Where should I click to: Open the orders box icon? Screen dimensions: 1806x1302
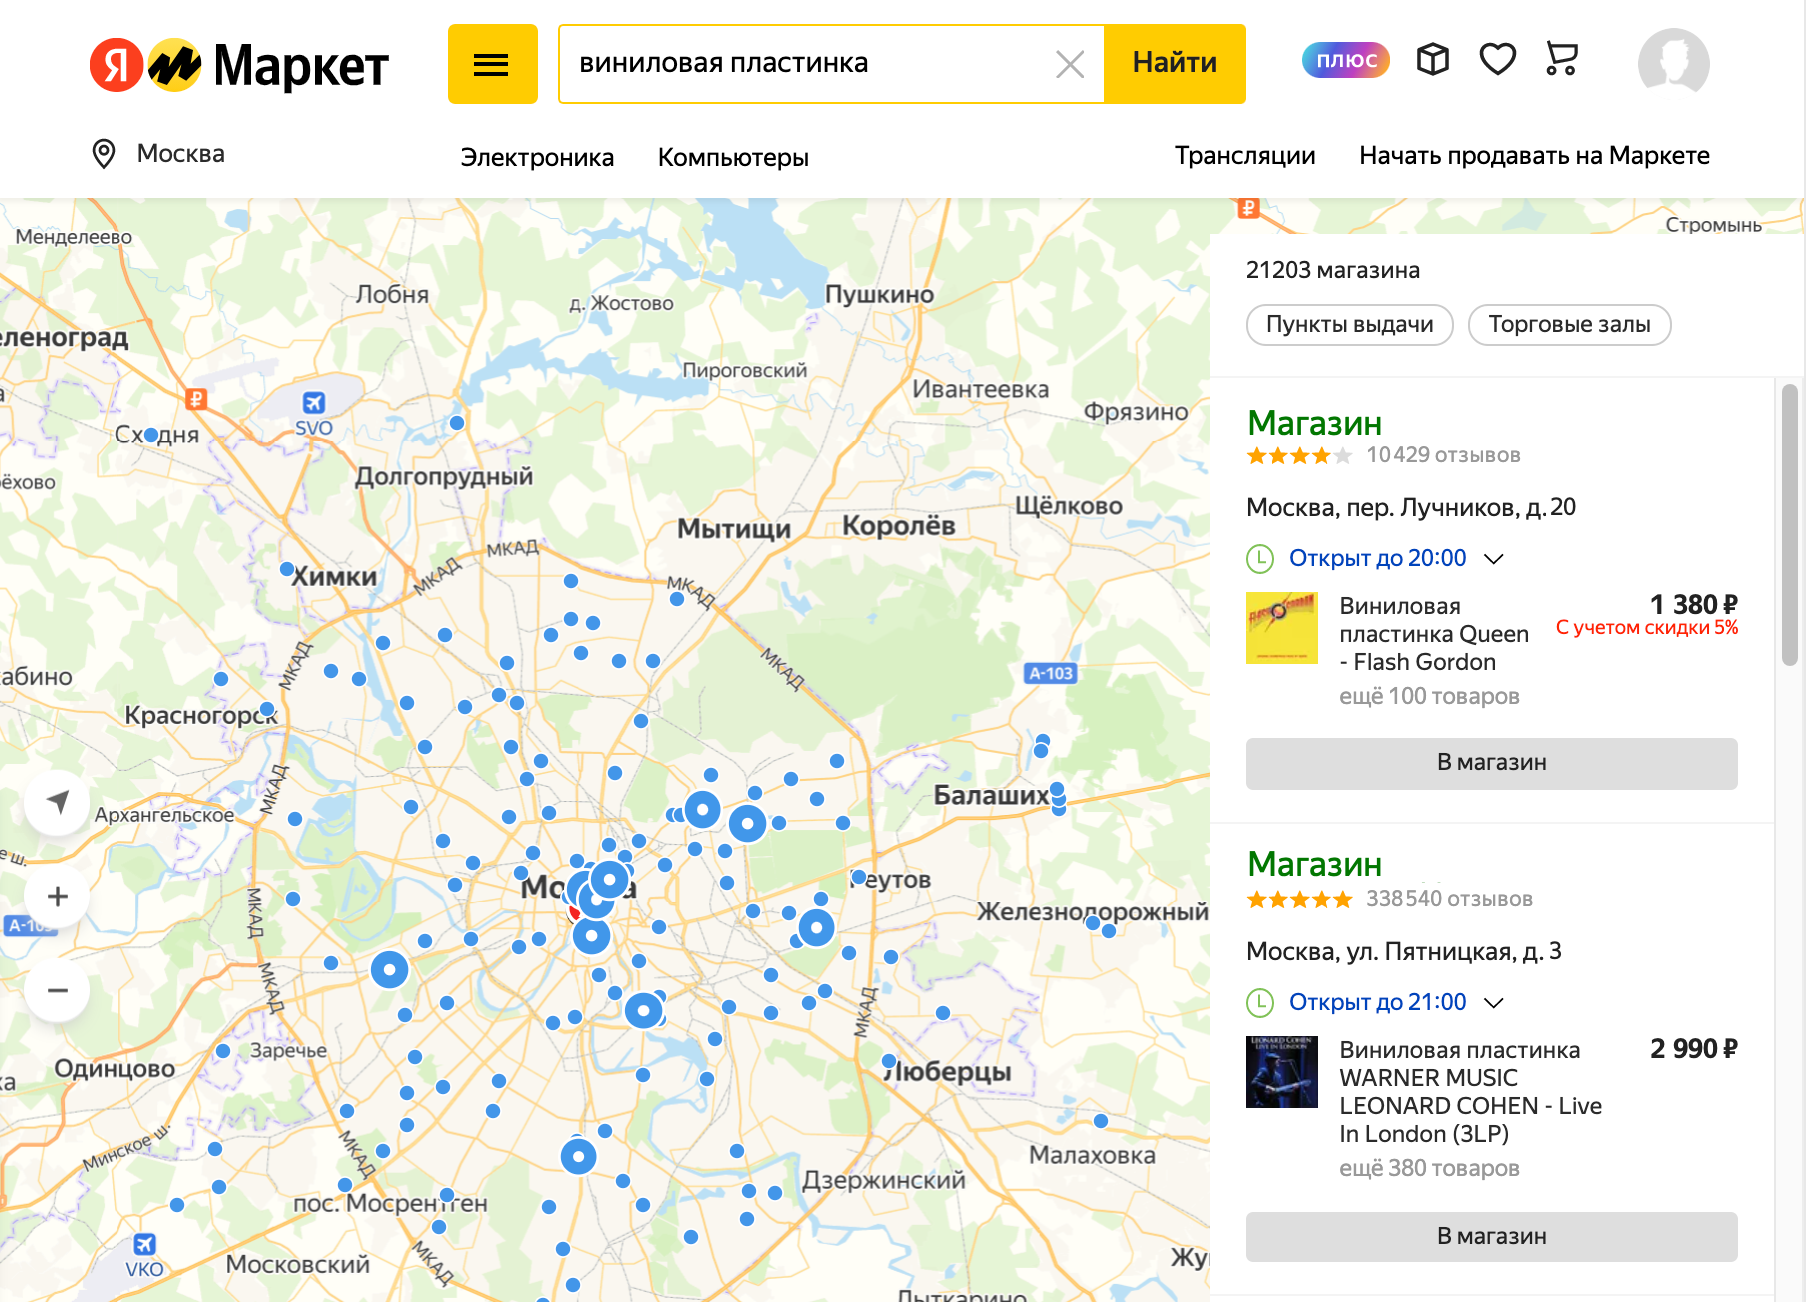pyautogui.click(x=1433, y=60)
